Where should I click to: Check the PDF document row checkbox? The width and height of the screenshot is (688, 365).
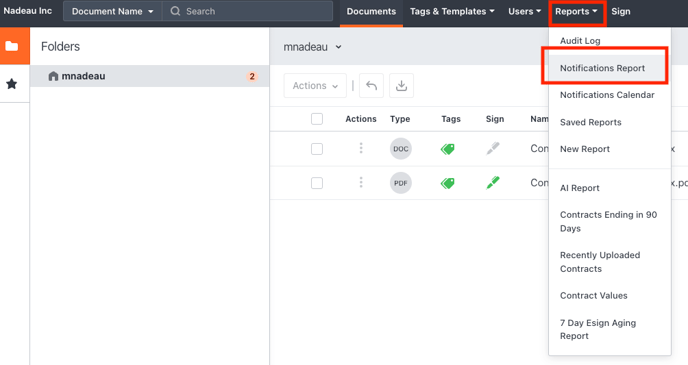(317, 183)
